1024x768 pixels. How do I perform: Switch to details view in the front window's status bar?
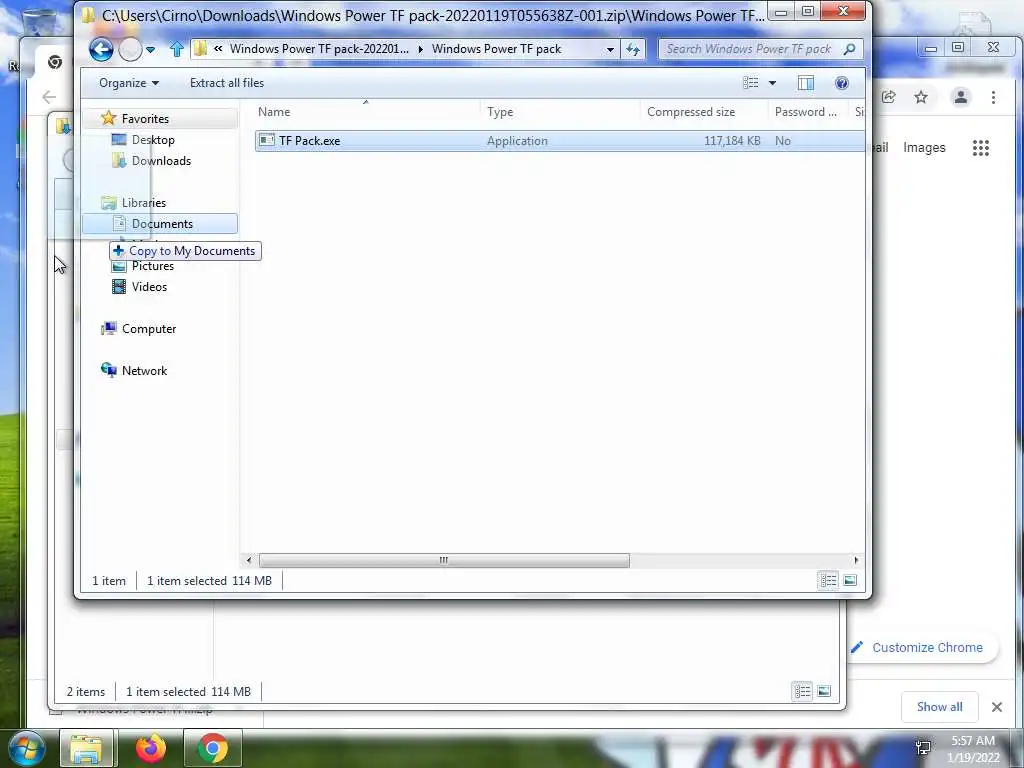pyautogui.click(x=828, y=580)
